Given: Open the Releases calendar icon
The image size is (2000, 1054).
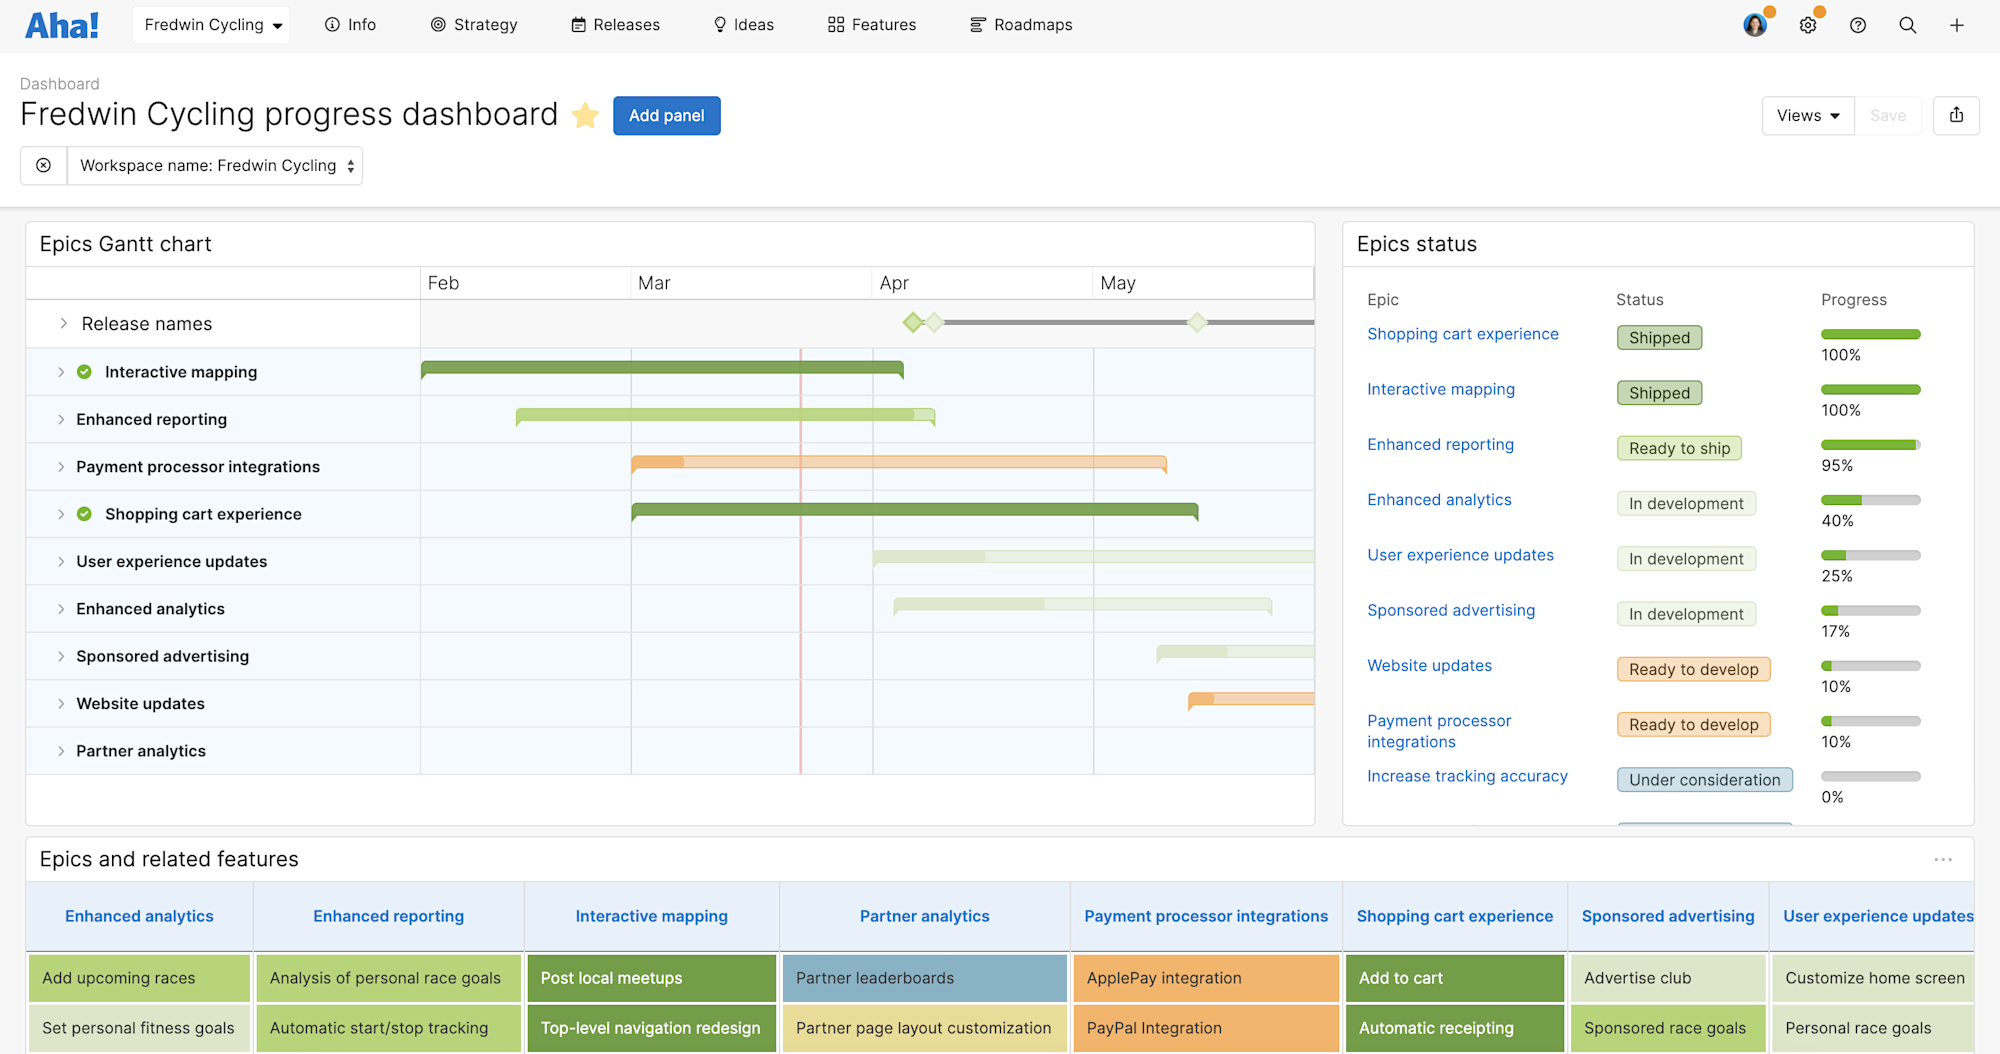Looking at the screenshot, I should pos(577,24).
